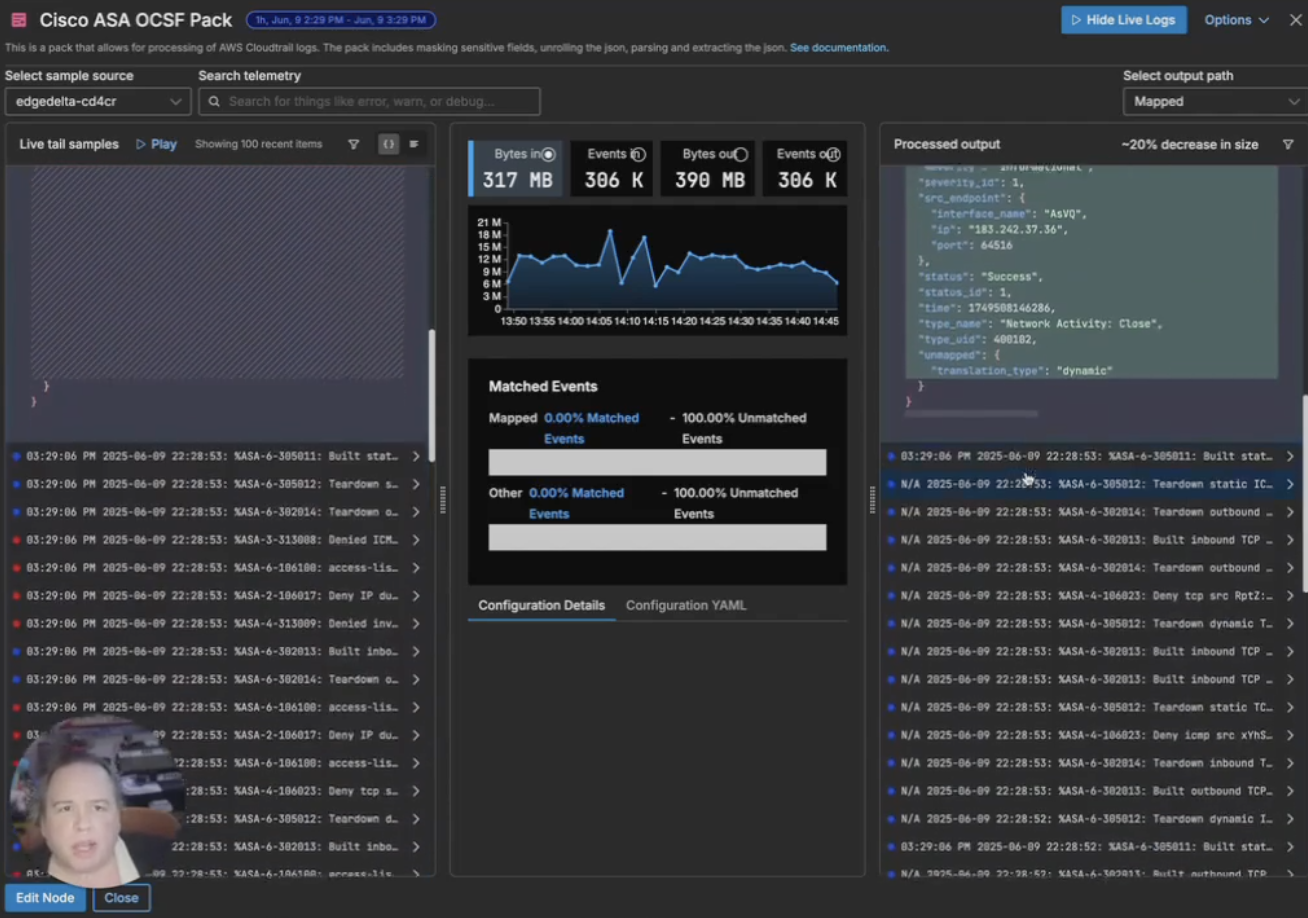Expand the first Processed output log chevron

[1290, 455]
